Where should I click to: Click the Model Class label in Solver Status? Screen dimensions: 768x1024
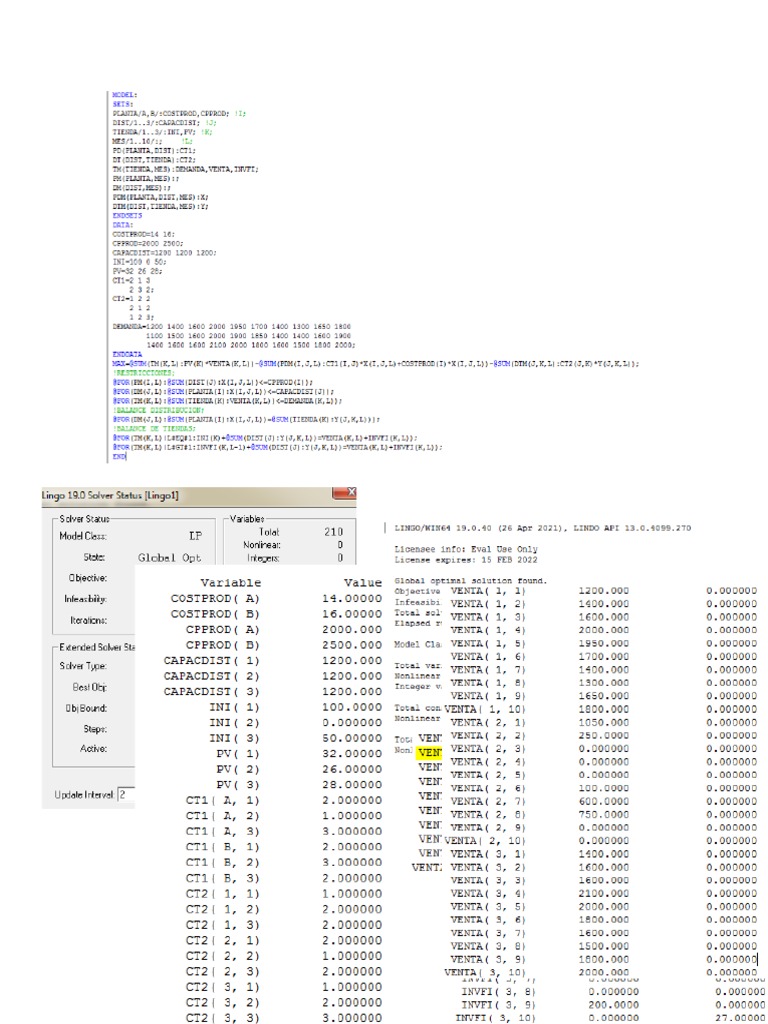click(82, 536)
